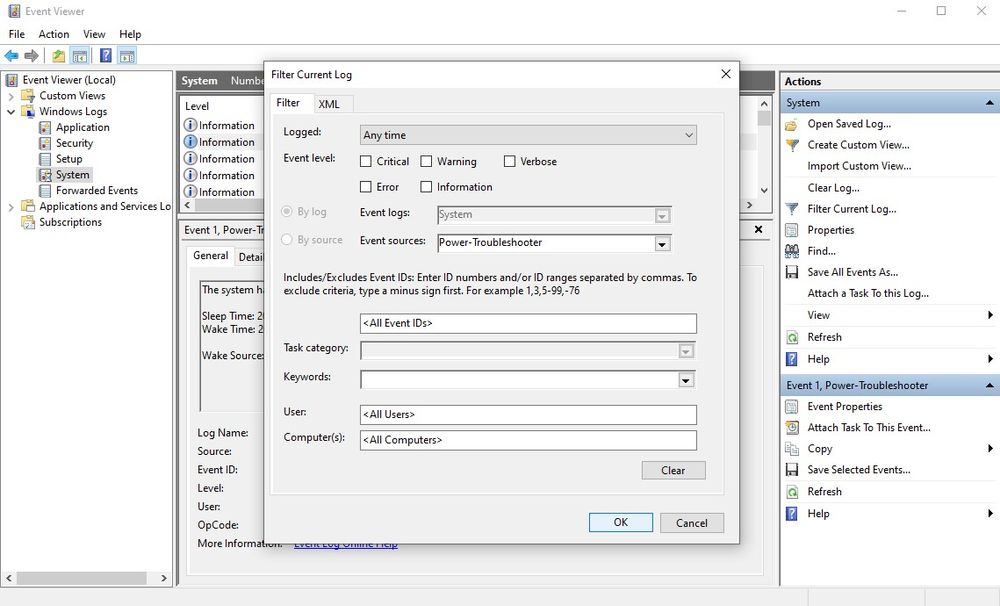Click the OK button to apply filter
The image size is (1000, 606).
620,522
